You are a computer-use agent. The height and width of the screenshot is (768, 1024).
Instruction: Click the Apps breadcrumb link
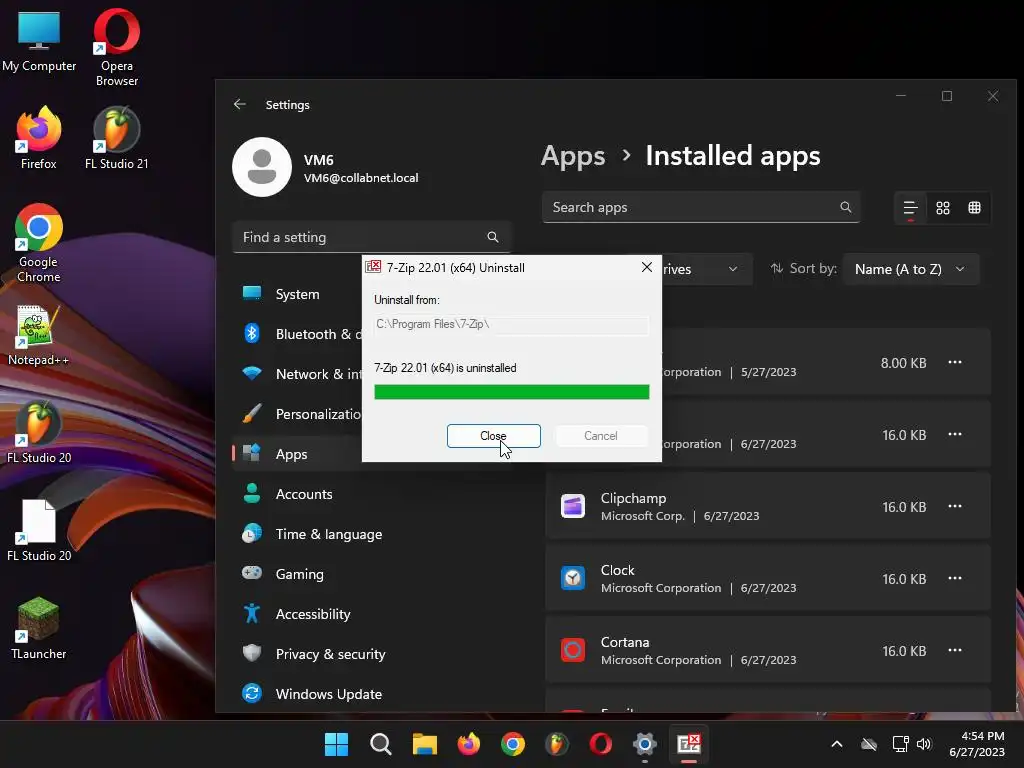(573, 156)
